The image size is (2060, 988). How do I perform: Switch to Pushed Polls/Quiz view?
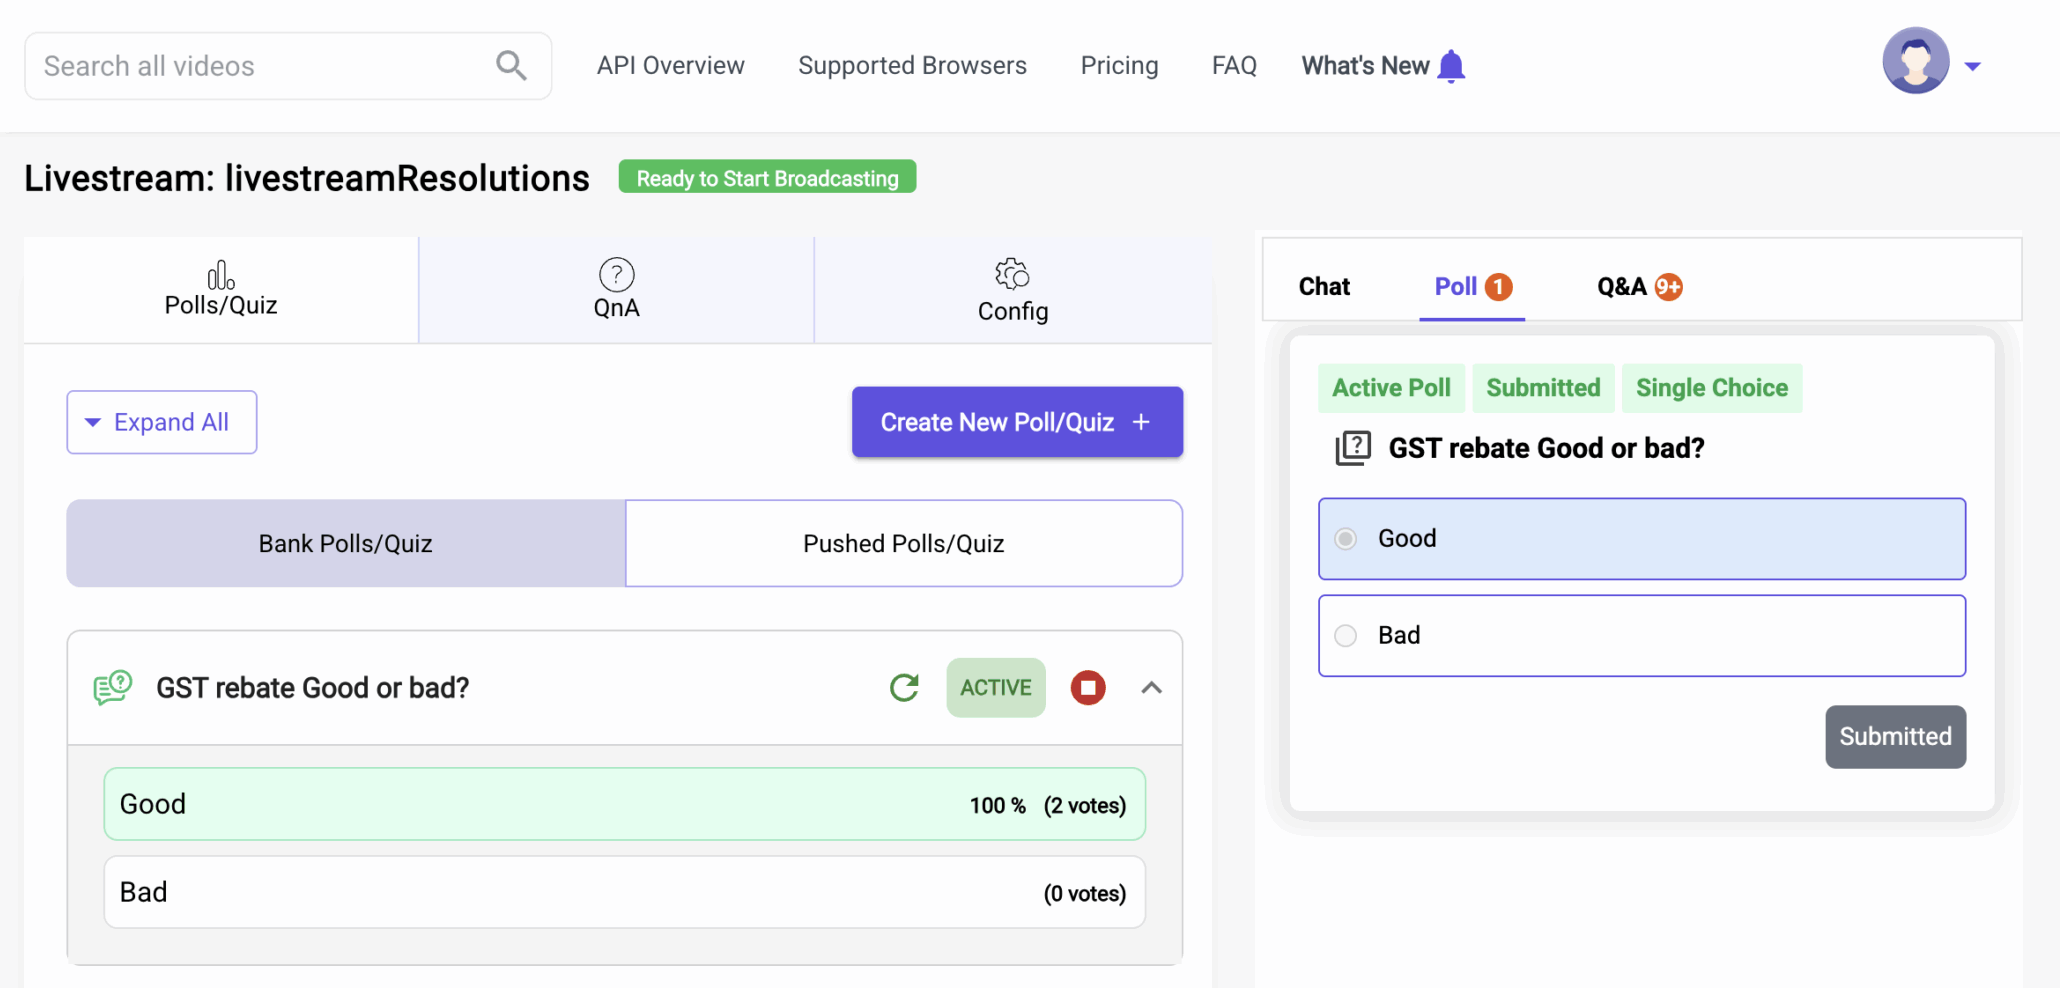pyautogui.click(x=903, y=544)
